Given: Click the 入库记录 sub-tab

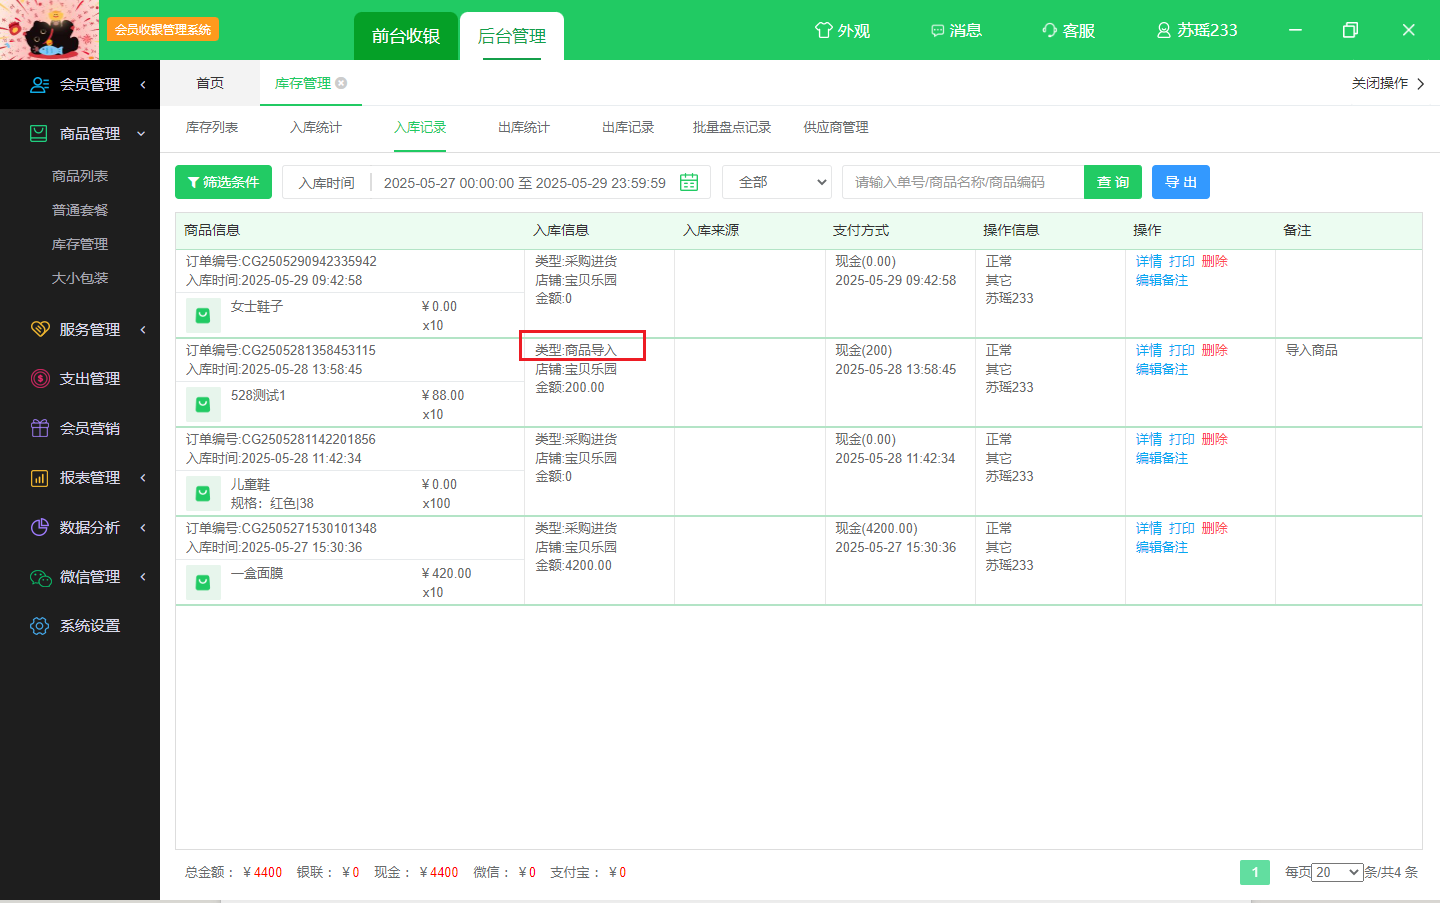Looking at the screenshot, I should pyautogui.click(x=420, y=127).
